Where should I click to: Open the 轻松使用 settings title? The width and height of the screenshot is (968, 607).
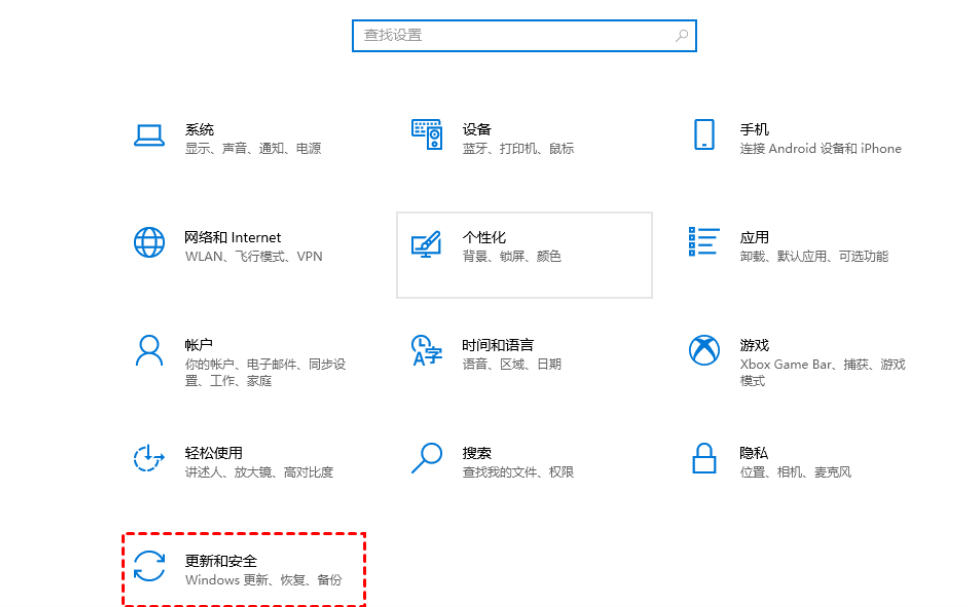pyautogui.click(x=214, y=453)
